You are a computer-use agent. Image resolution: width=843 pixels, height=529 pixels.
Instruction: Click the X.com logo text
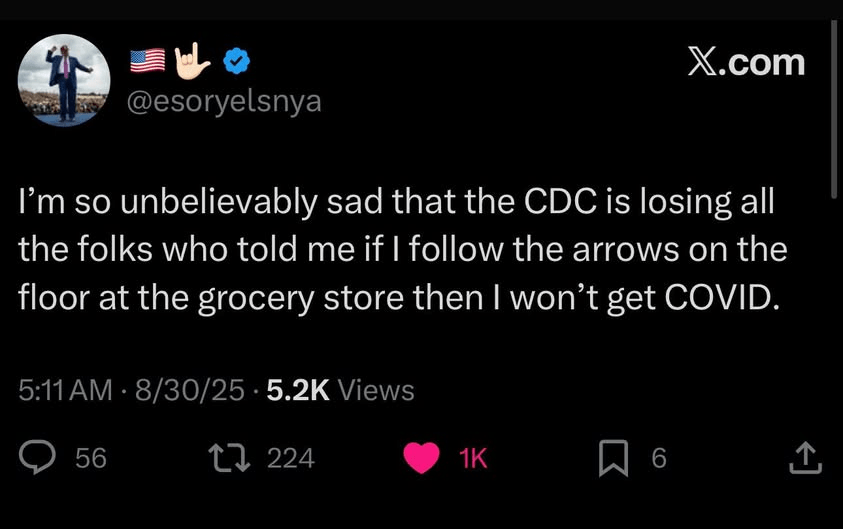746,62
